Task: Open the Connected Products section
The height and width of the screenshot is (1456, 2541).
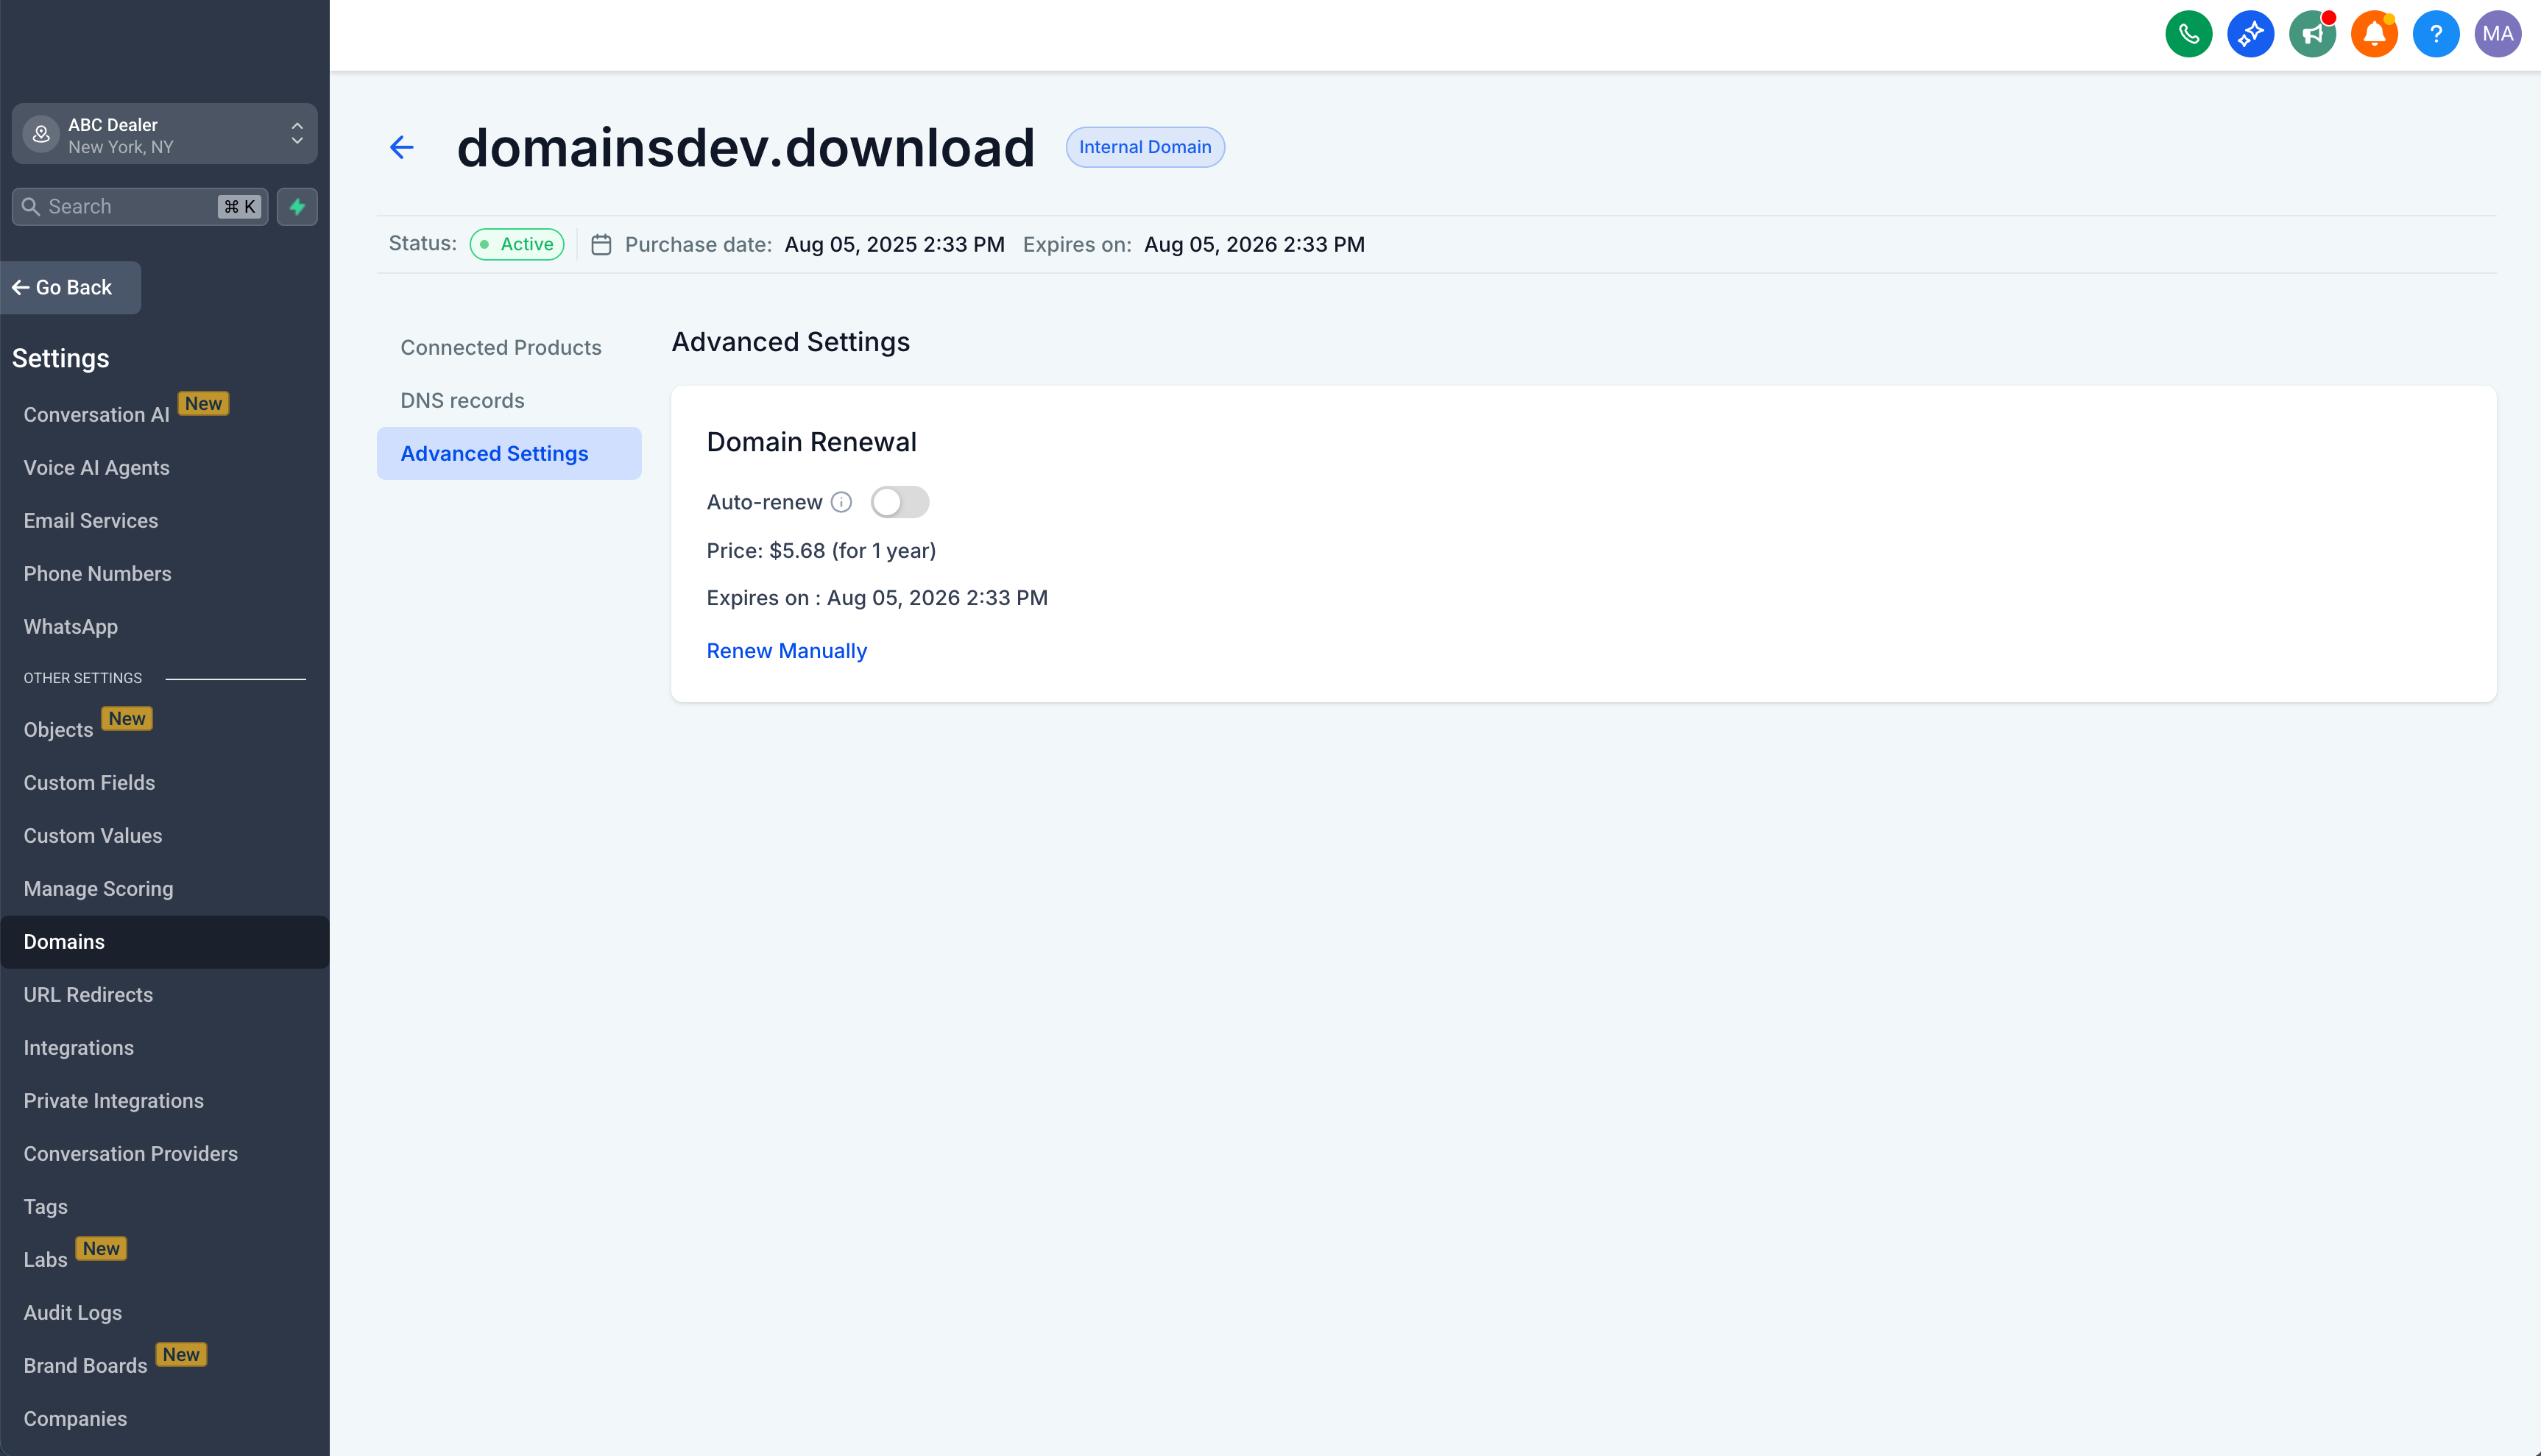Action: [501, 347]
